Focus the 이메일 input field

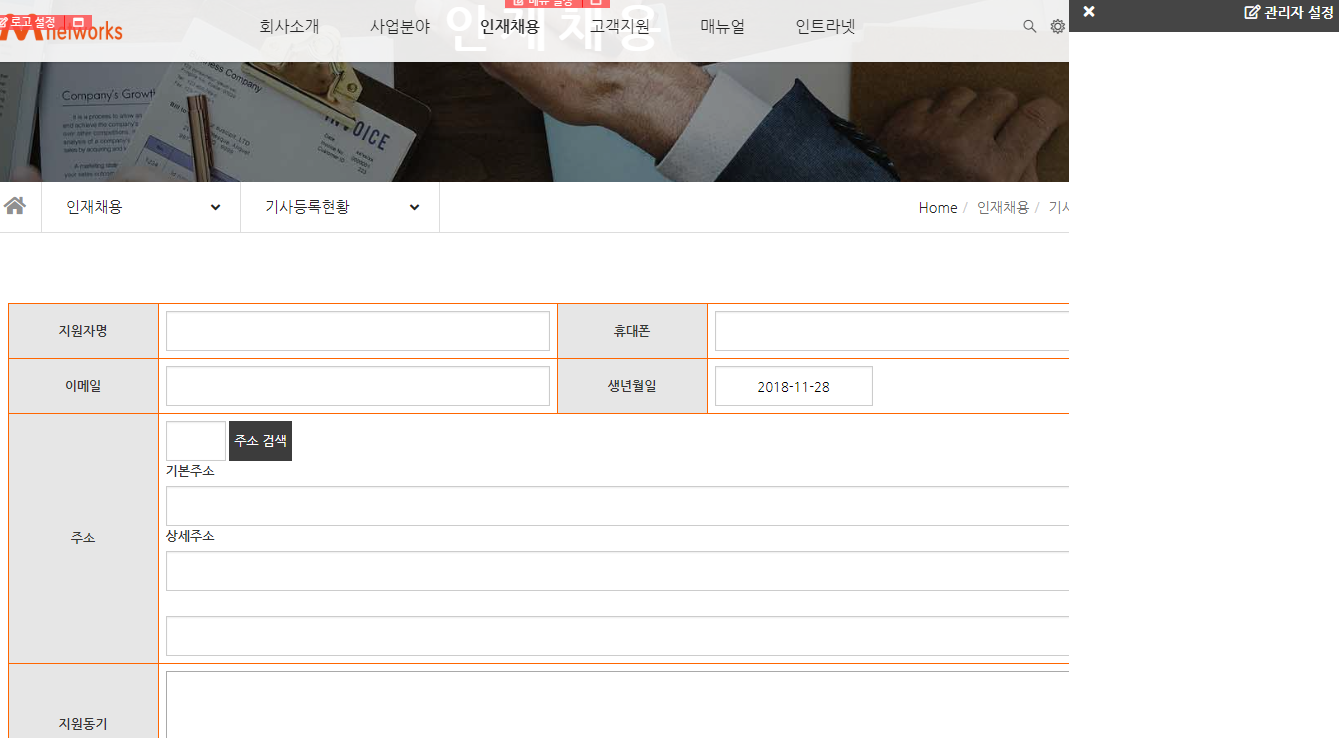click(358, 386)
